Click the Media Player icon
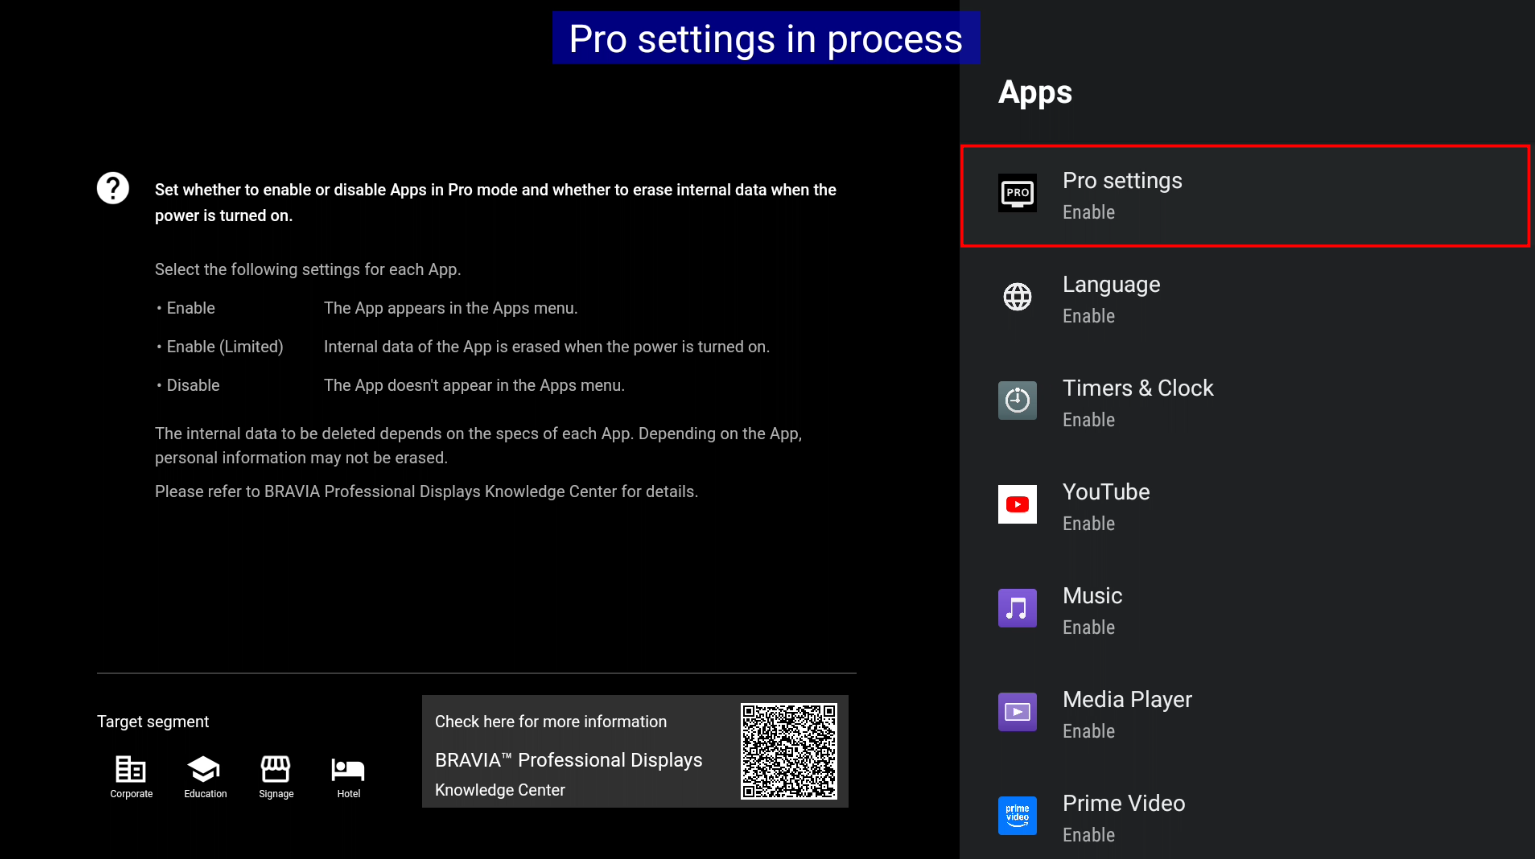Viewport: 1535px width, 859px height. [x=1017, y=712]
